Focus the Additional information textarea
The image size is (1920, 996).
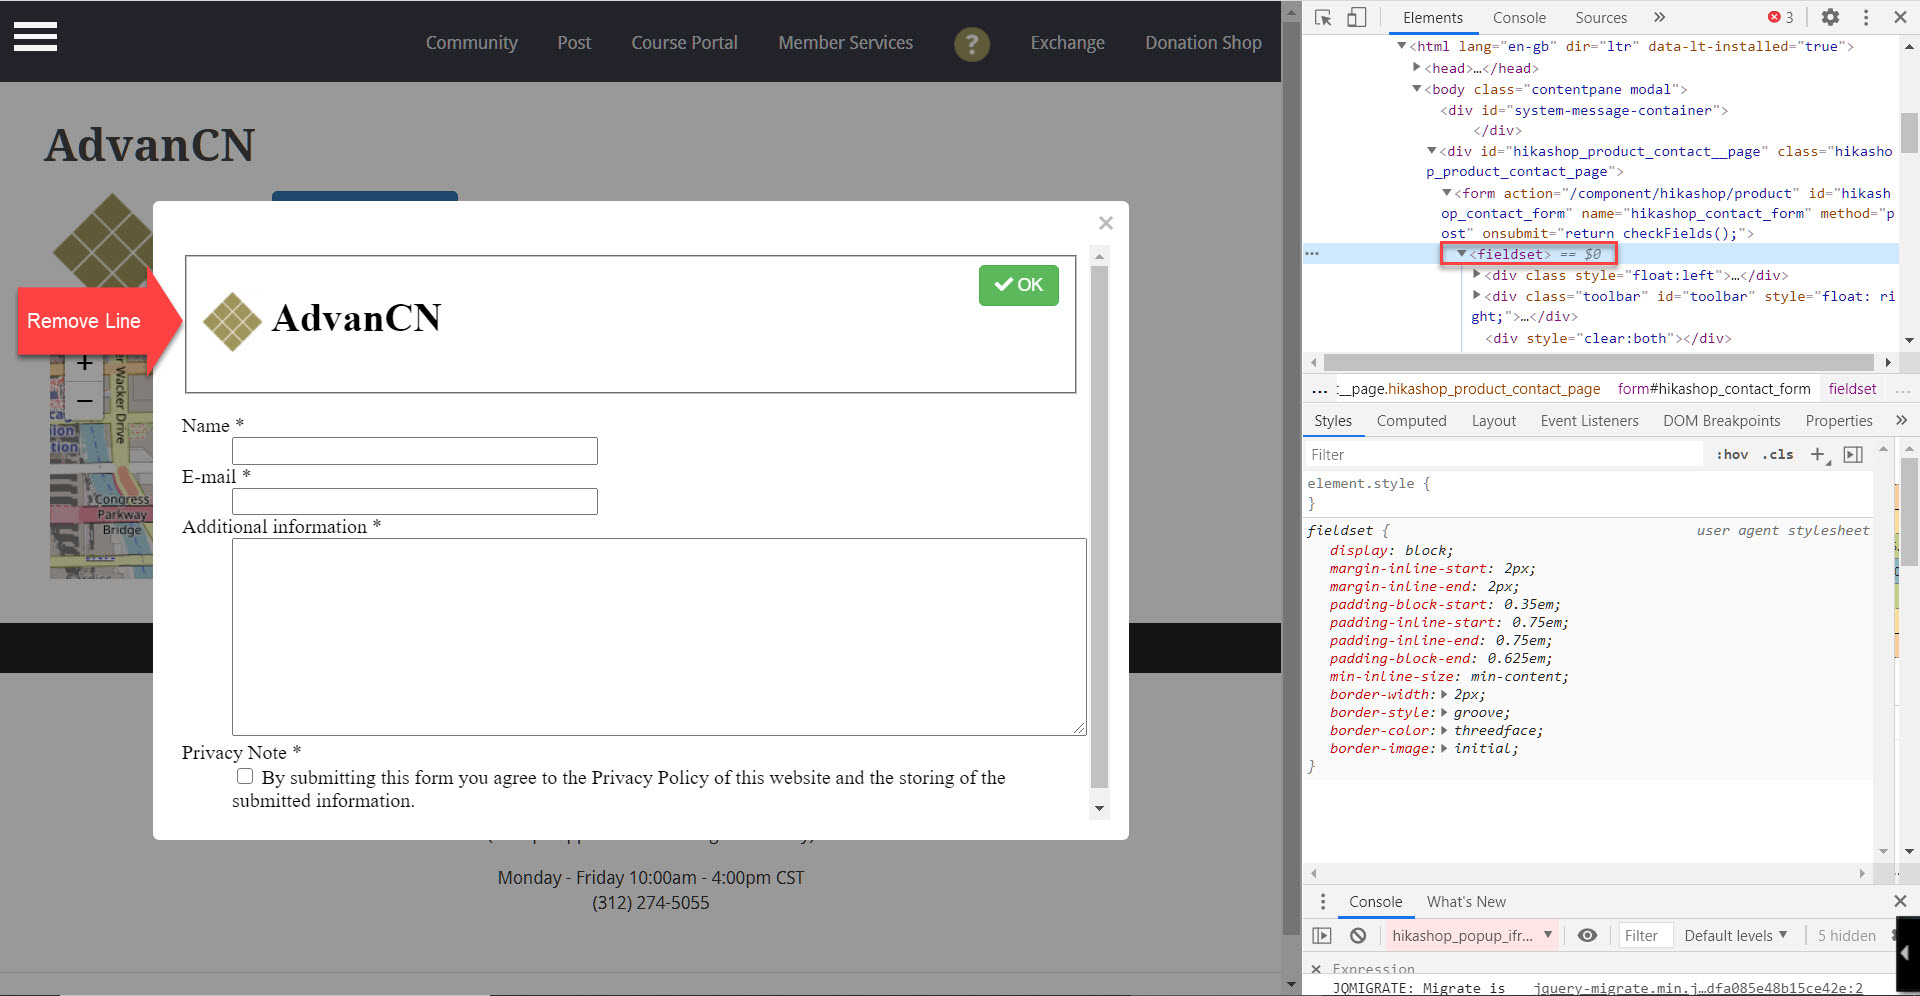pyautogui.click(x=659, y=637)
